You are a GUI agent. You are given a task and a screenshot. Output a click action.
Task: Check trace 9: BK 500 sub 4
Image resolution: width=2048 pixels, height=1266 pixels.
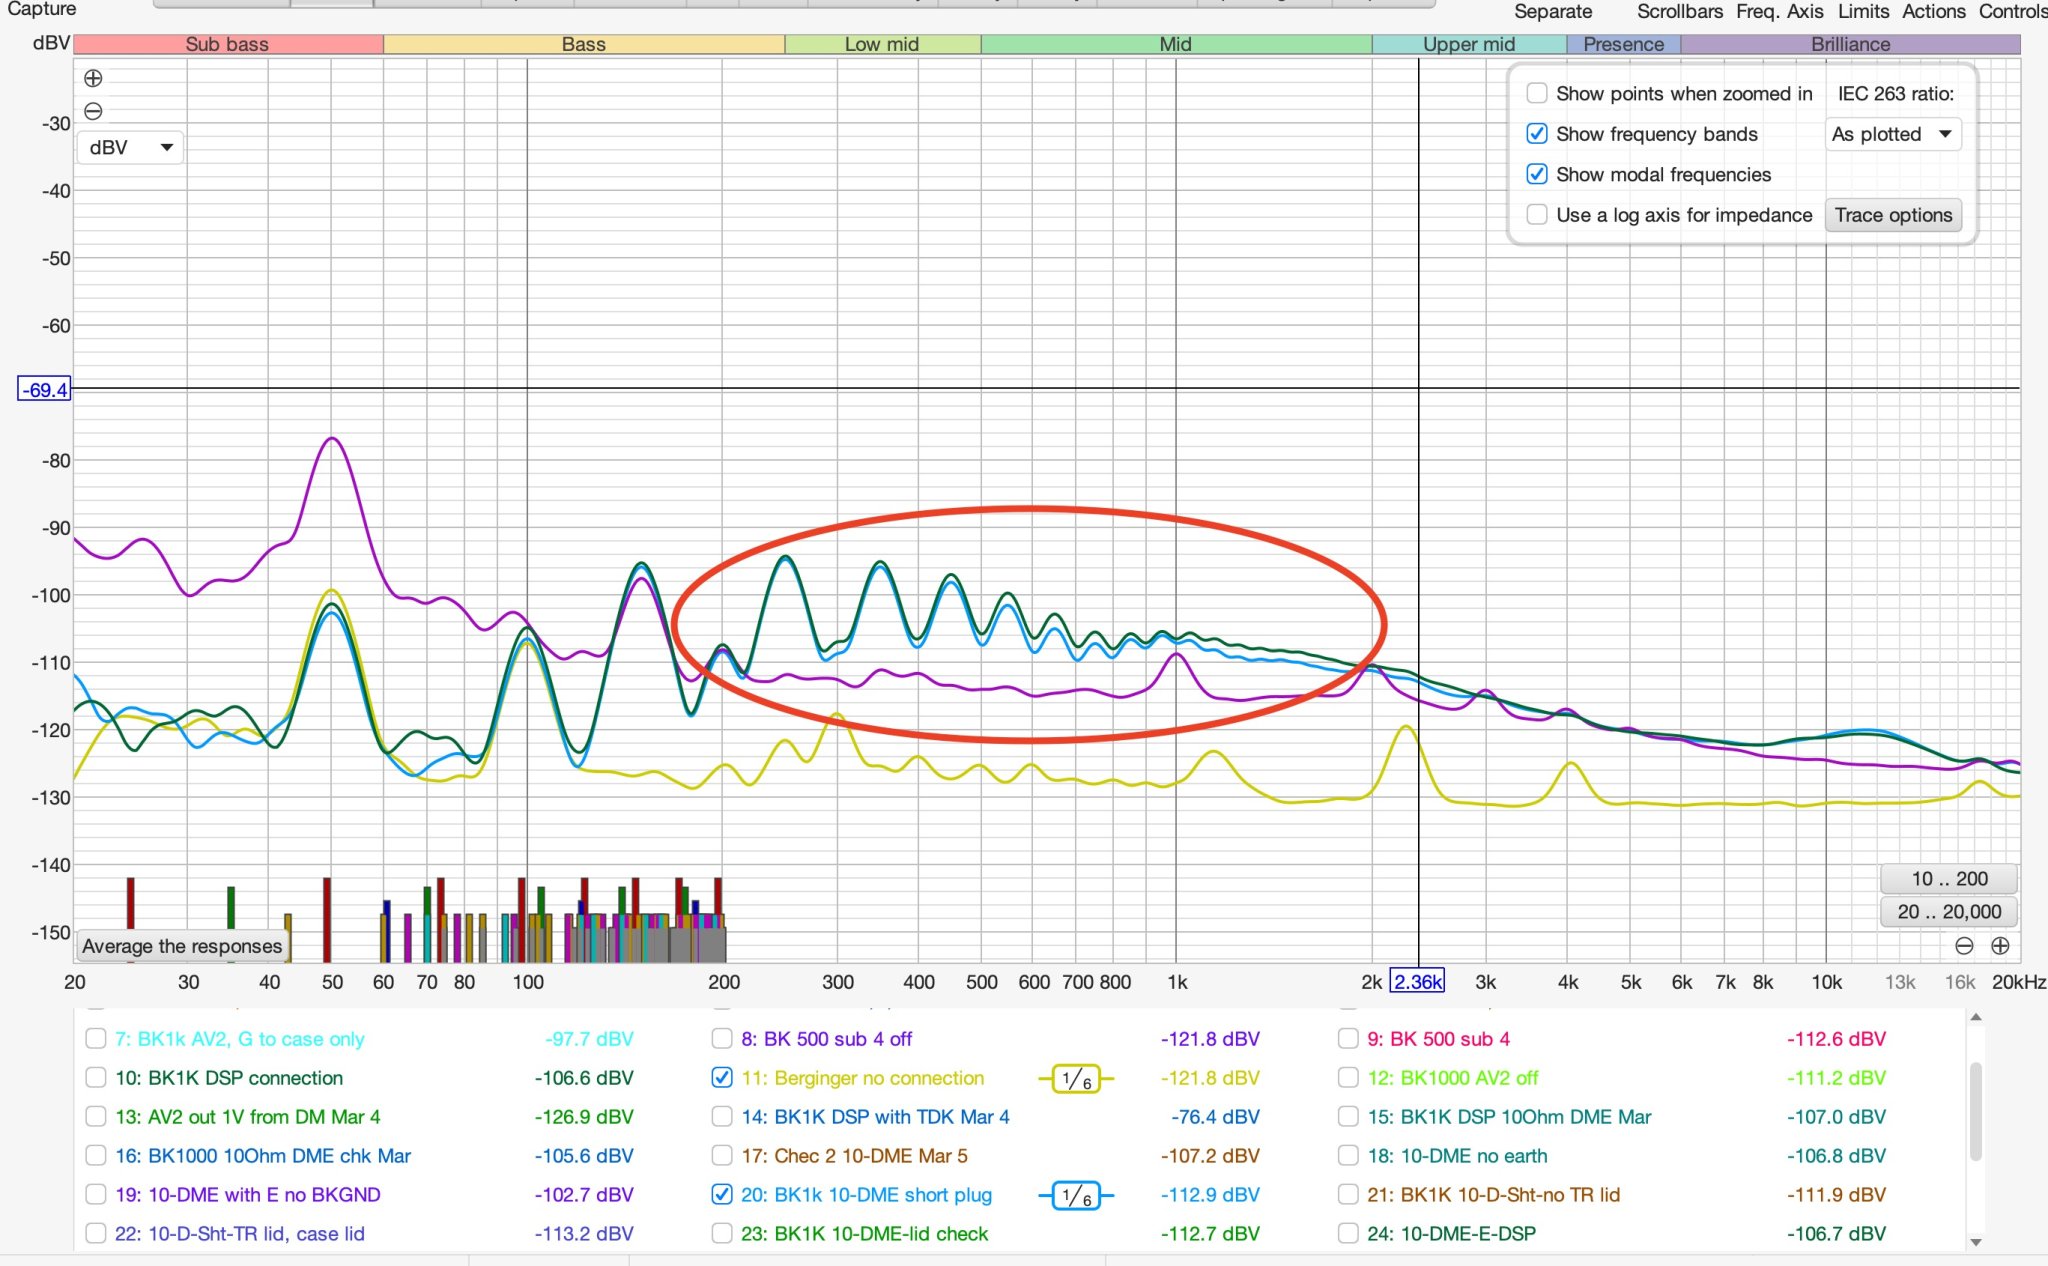1348,1039
